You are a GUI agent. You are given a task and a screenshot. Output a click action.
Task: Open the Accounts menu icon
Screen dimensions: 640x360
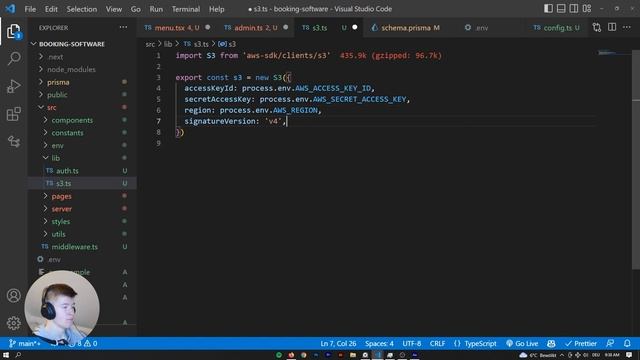[13, 296]
